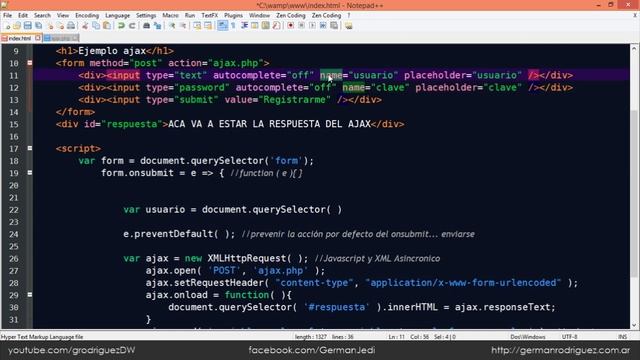This screenshot has height=360, width=640.
Task: Click the Paste toolbar icon
Action: (x=107, y=26)
